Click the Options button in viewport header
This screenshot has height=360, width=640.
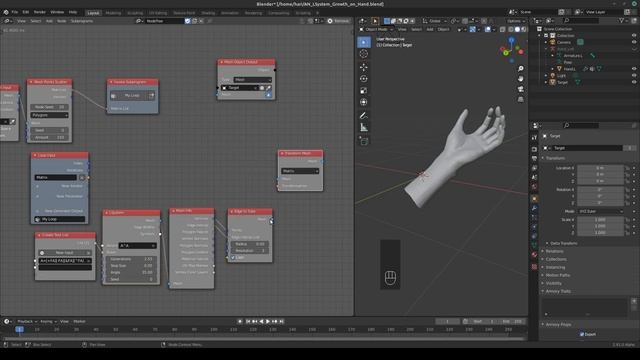(x=516, y=21)
